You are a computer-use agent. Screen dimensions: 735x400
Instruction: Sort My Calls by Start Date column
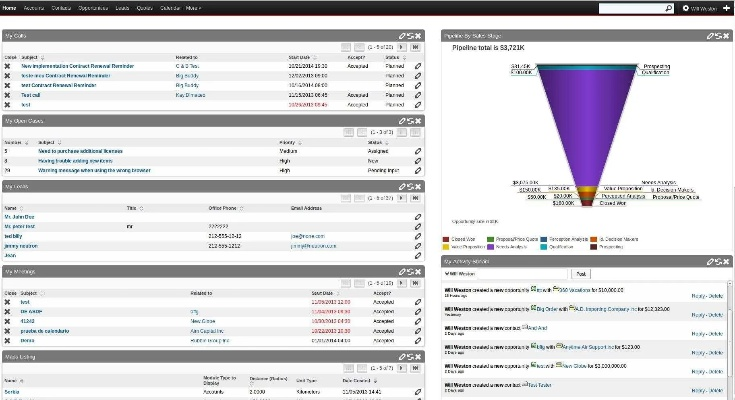coord(299,58)
